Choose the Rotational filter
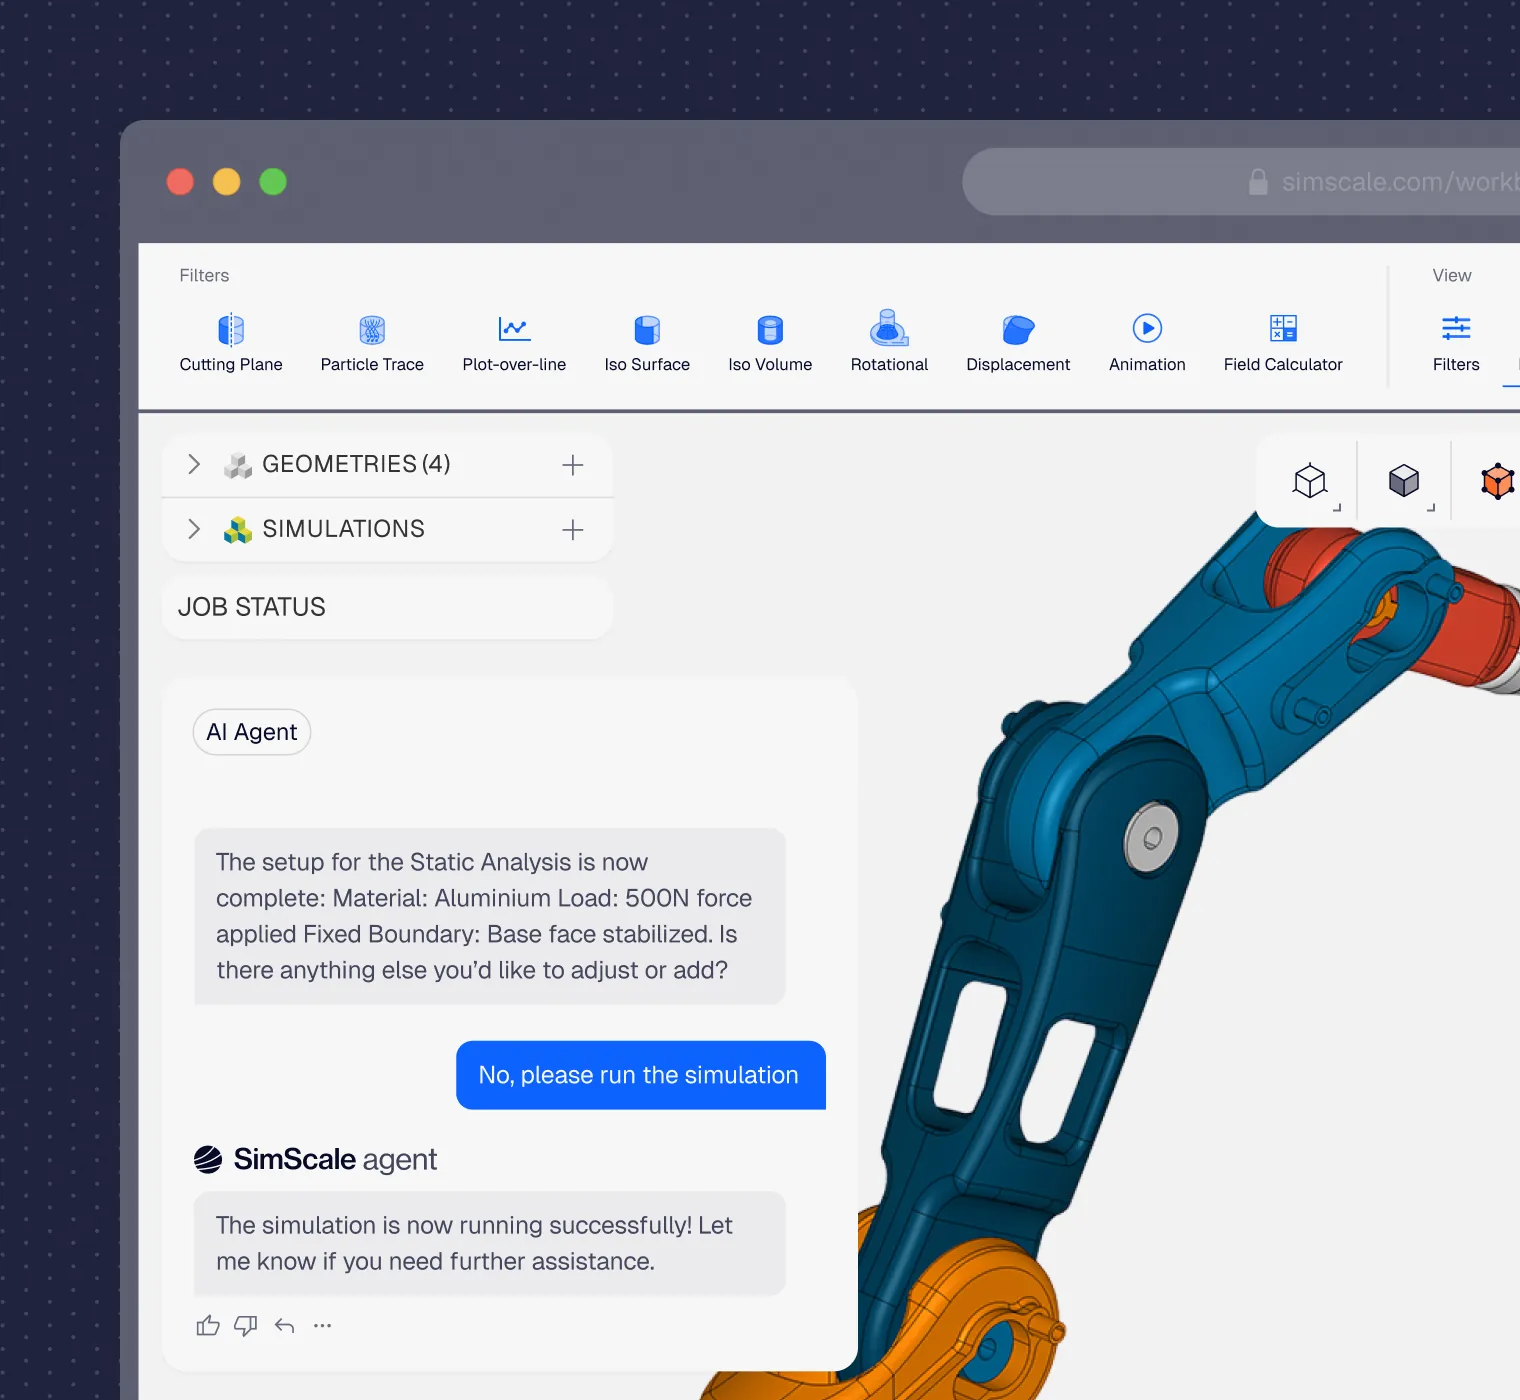This screenshot has width=1520, height=1400. tap(889, 343)
